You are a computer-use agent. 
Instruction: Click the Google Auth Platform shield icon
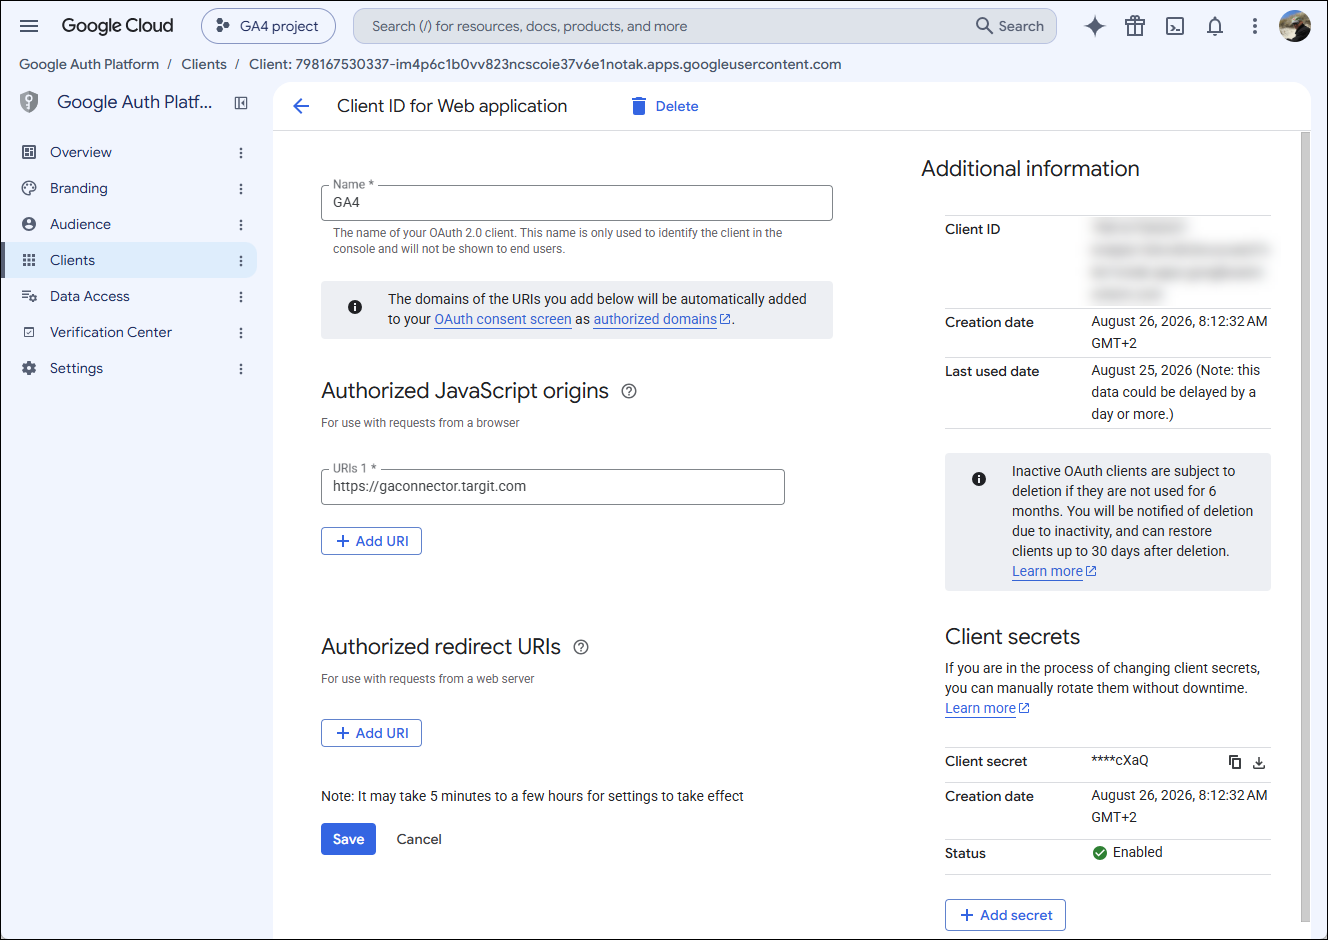pos(29,102)
